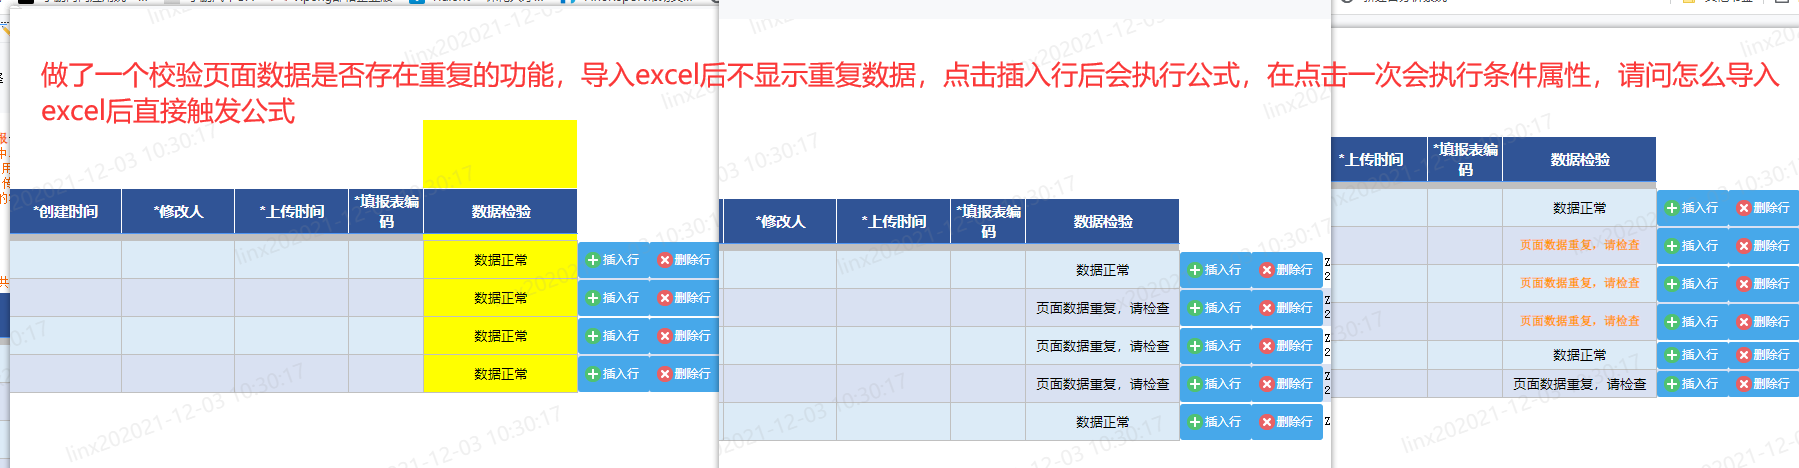Click 插入行 in last row of middle table

pos(1215,422)
